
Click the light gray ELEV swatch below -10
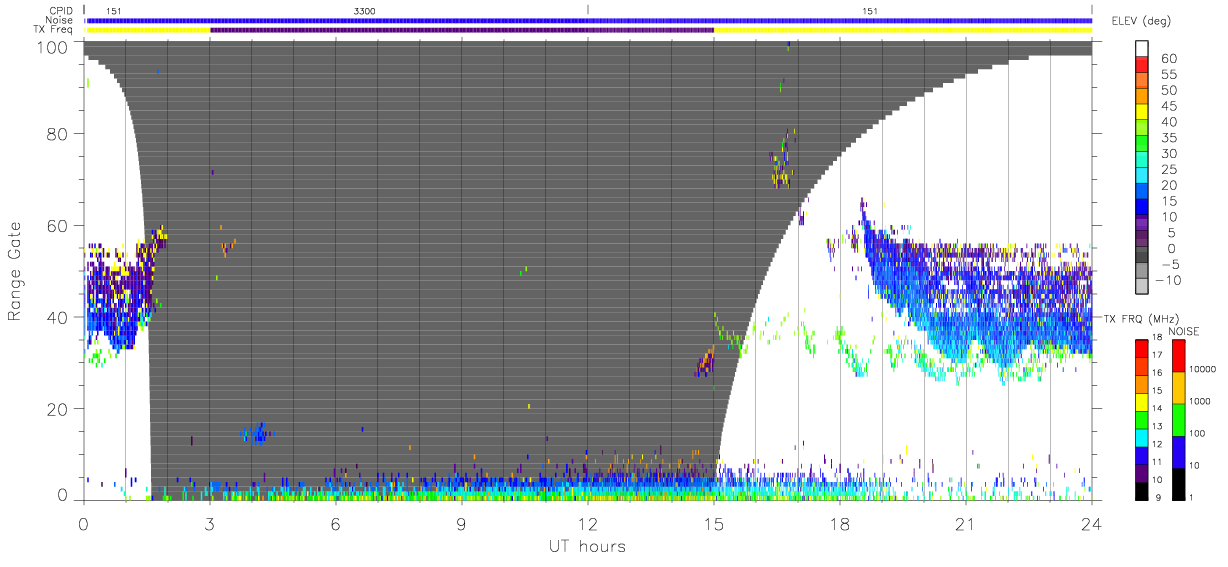1143,288
